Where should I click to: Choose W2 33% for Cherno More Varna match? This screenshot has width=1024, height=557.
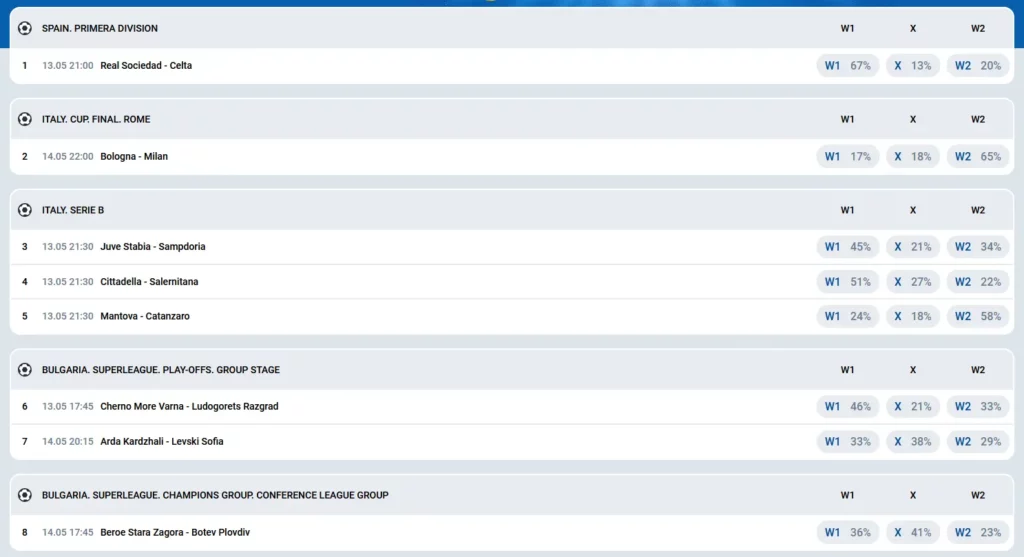[978, 406]
